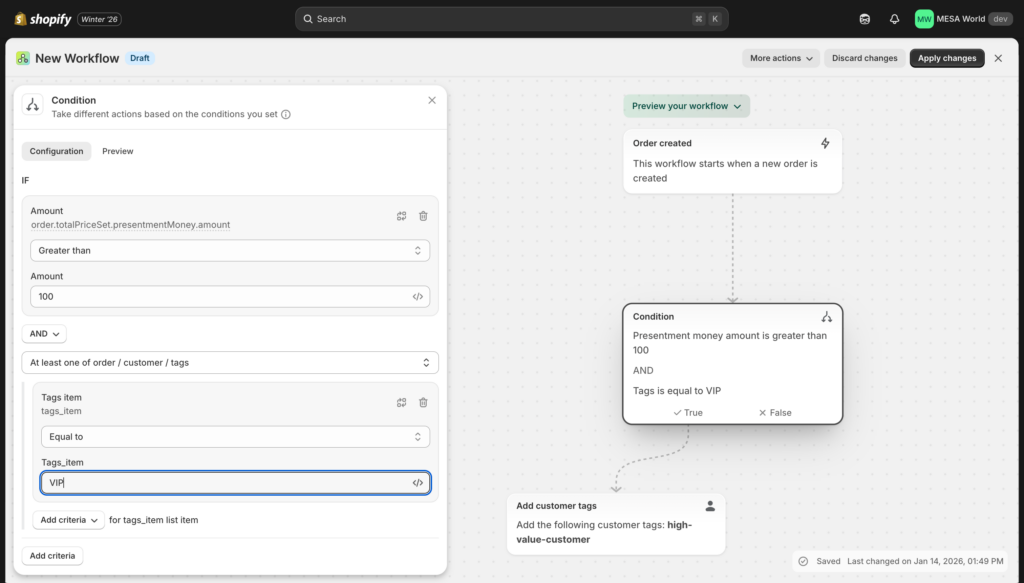Click the branch icon on the Condition card
Image resolution: width=1024 pixels, height=583 pixels.
[826, 315]
